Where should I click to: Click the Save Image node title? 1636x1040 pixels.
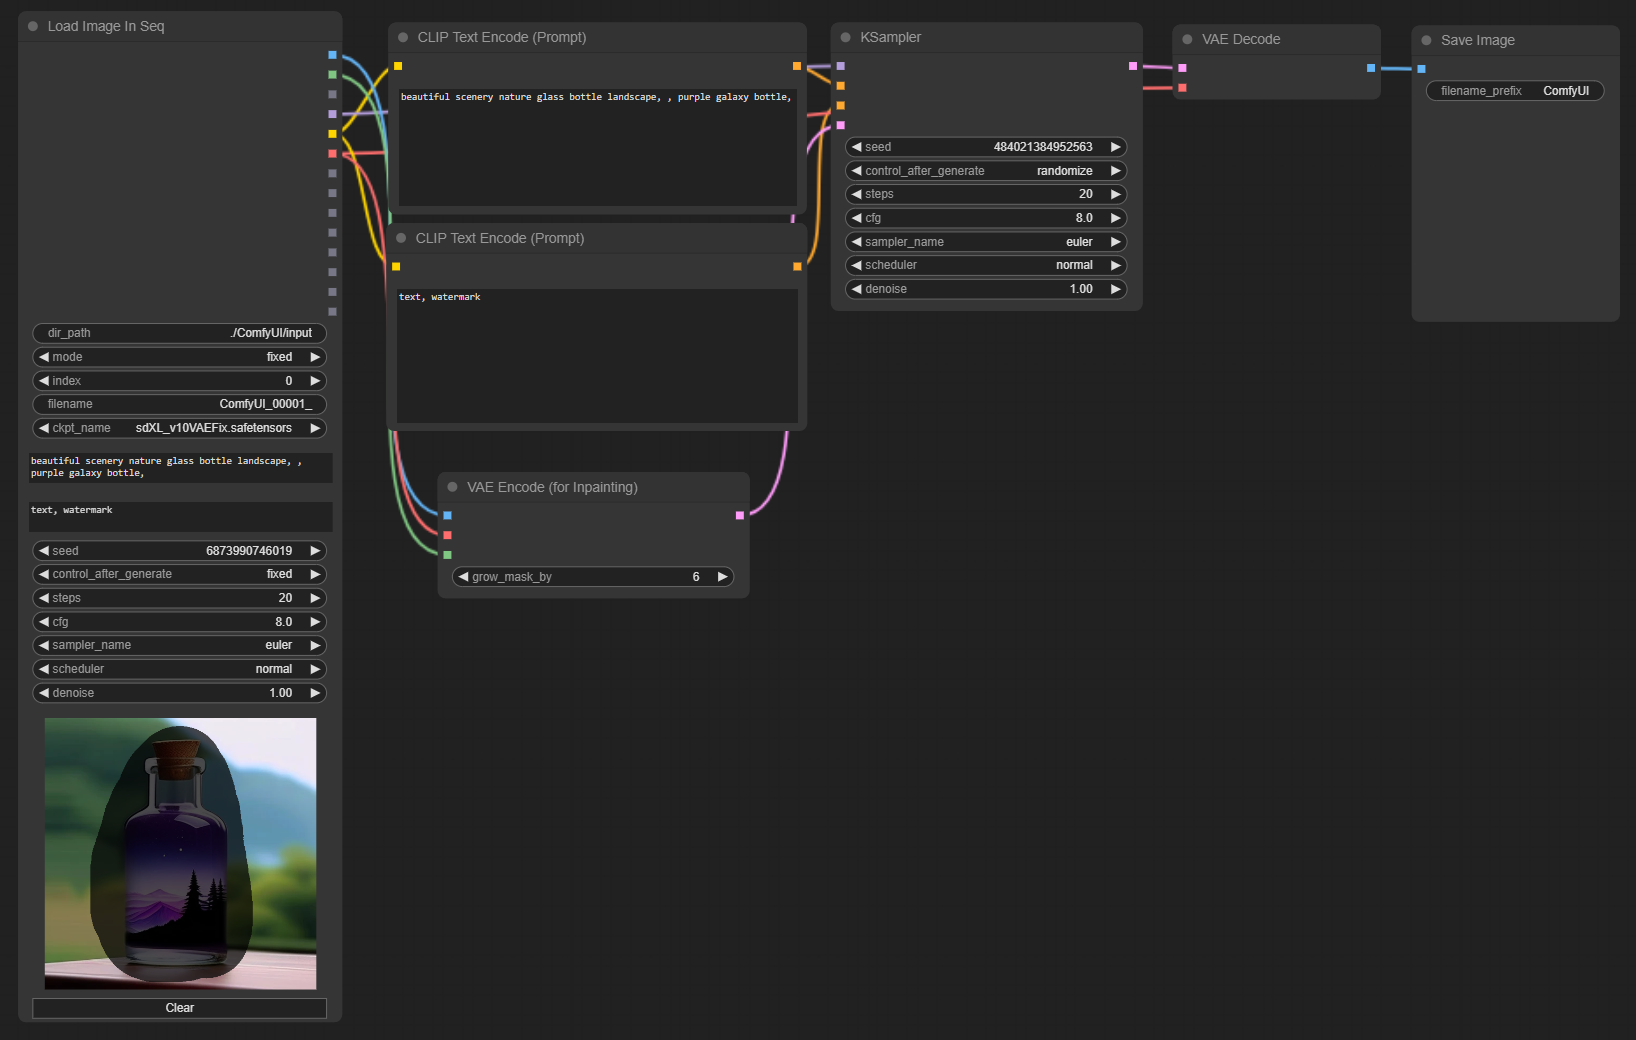tap(1478, 41)
